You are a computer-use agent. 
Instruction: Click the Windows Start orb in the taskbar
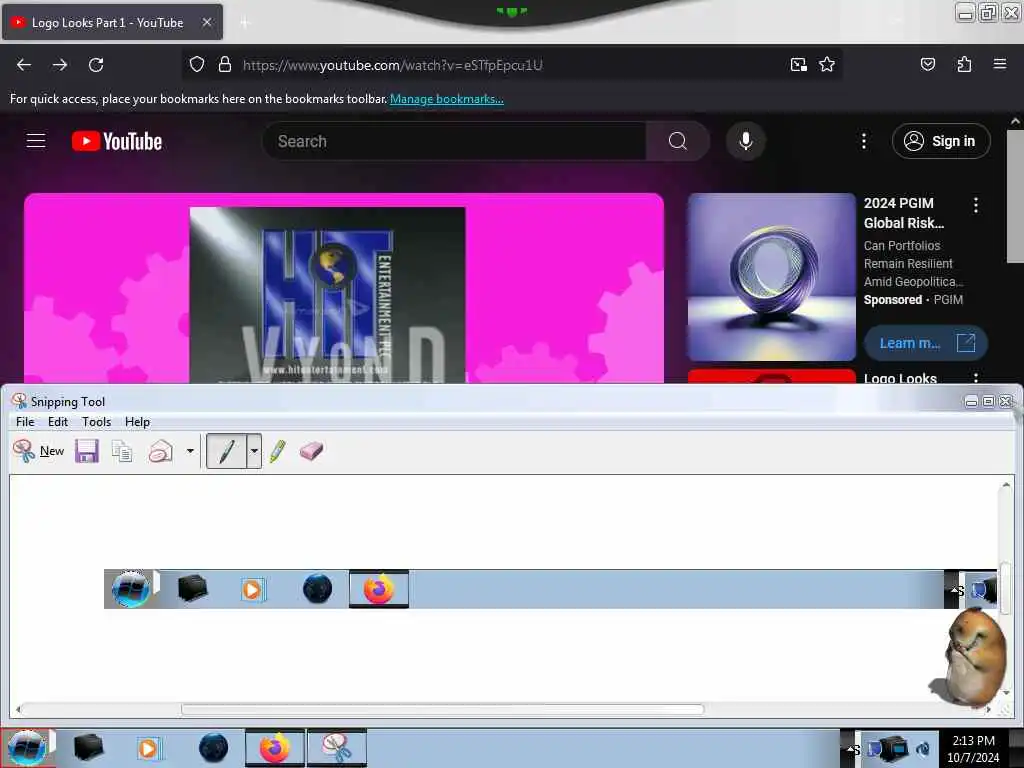pyautogui.click(x=27, y=748)
